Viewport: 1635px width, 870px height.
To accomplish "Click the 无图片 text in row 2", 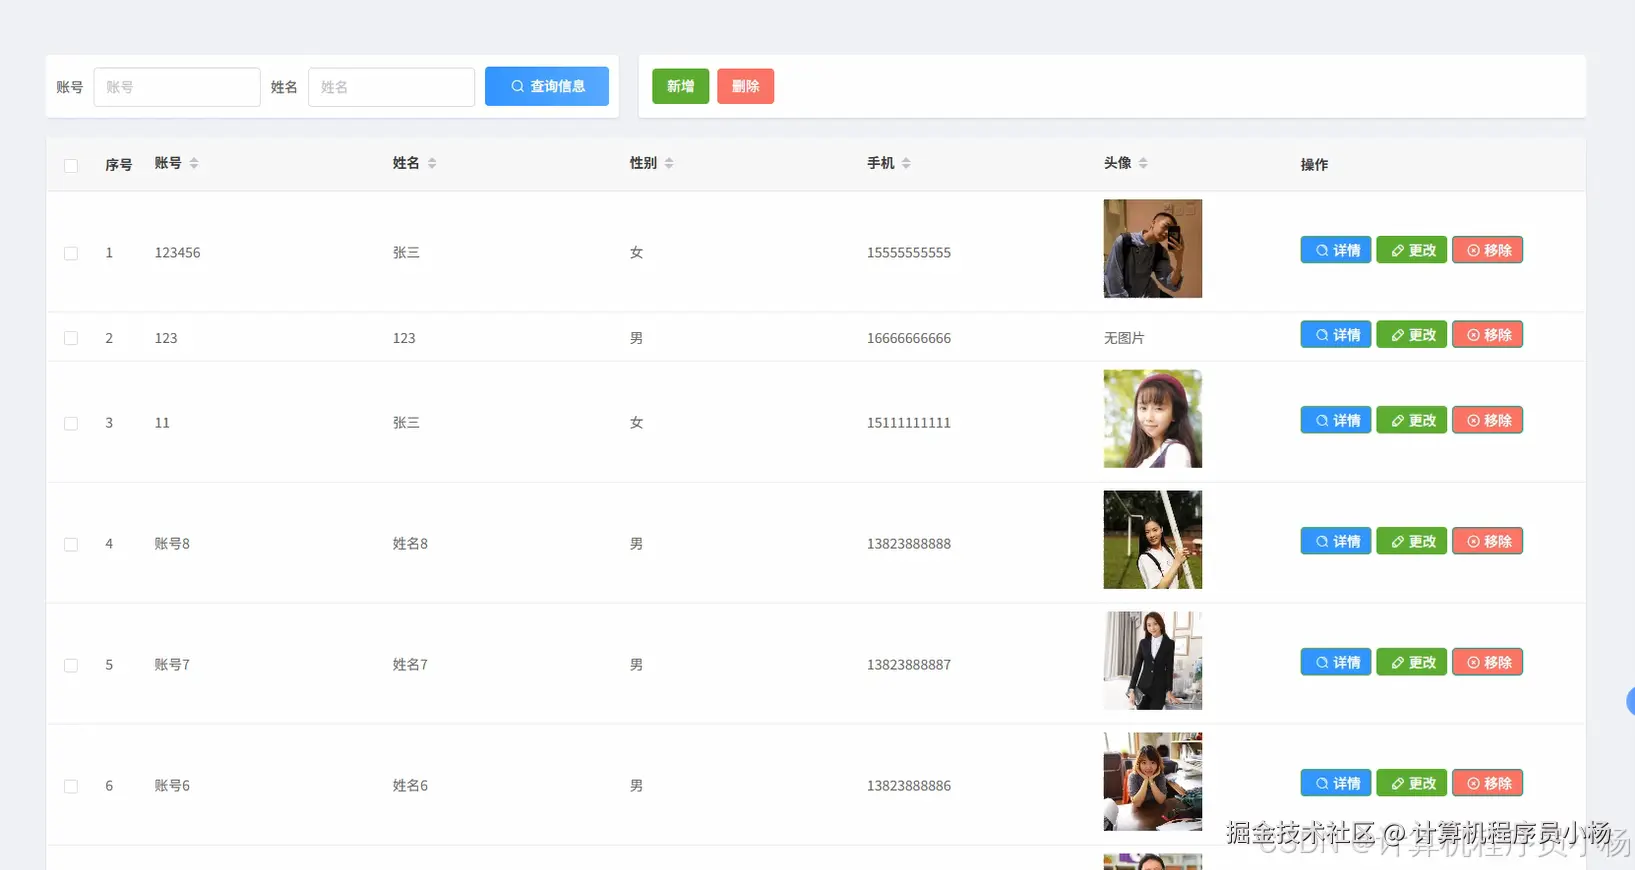I will coord(1124,338).
